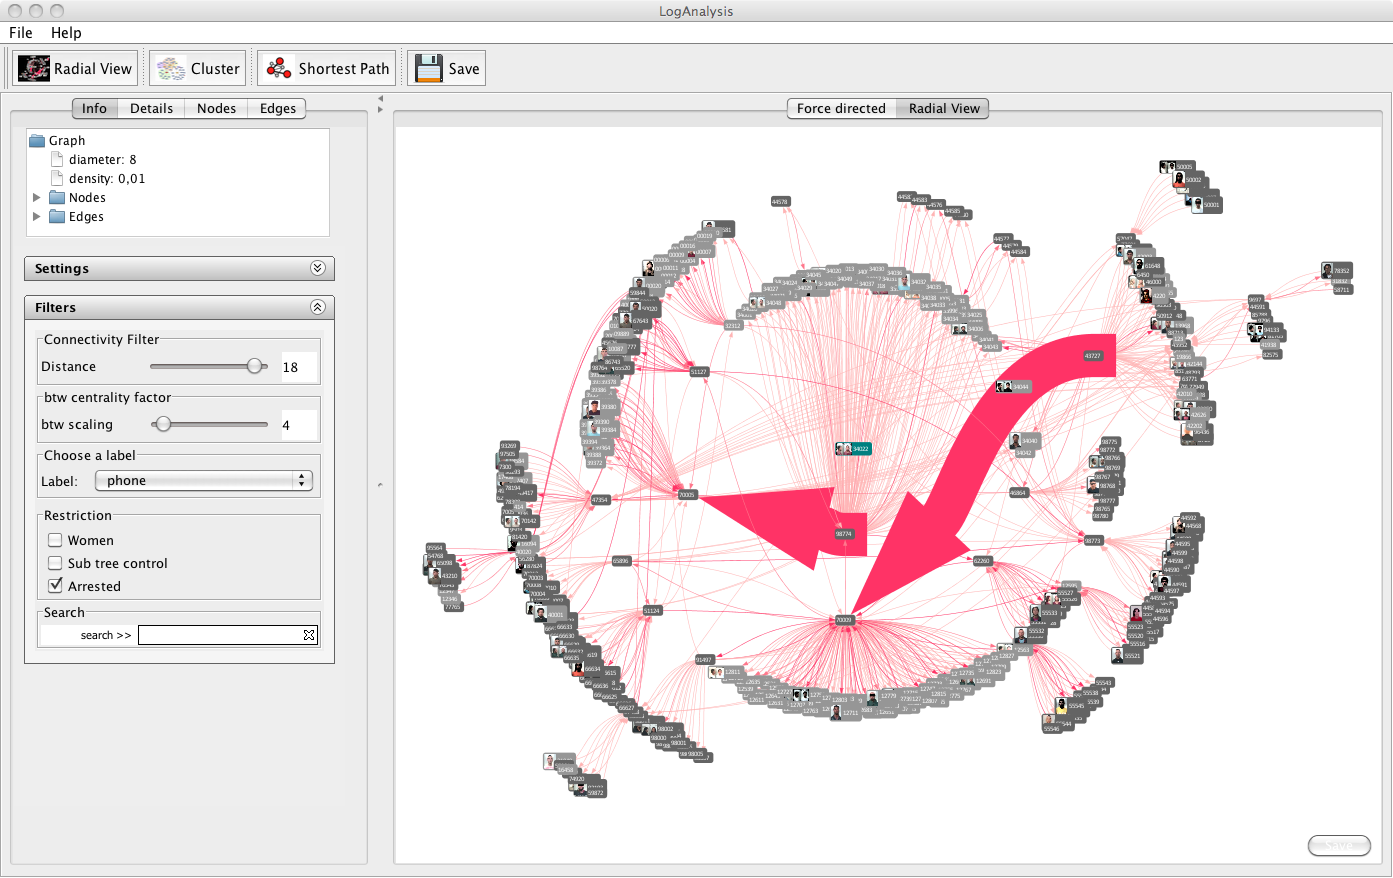Enable the Women restriction checkbox
This screenshot has width=1393, height=878.
[x=56, y=540]
